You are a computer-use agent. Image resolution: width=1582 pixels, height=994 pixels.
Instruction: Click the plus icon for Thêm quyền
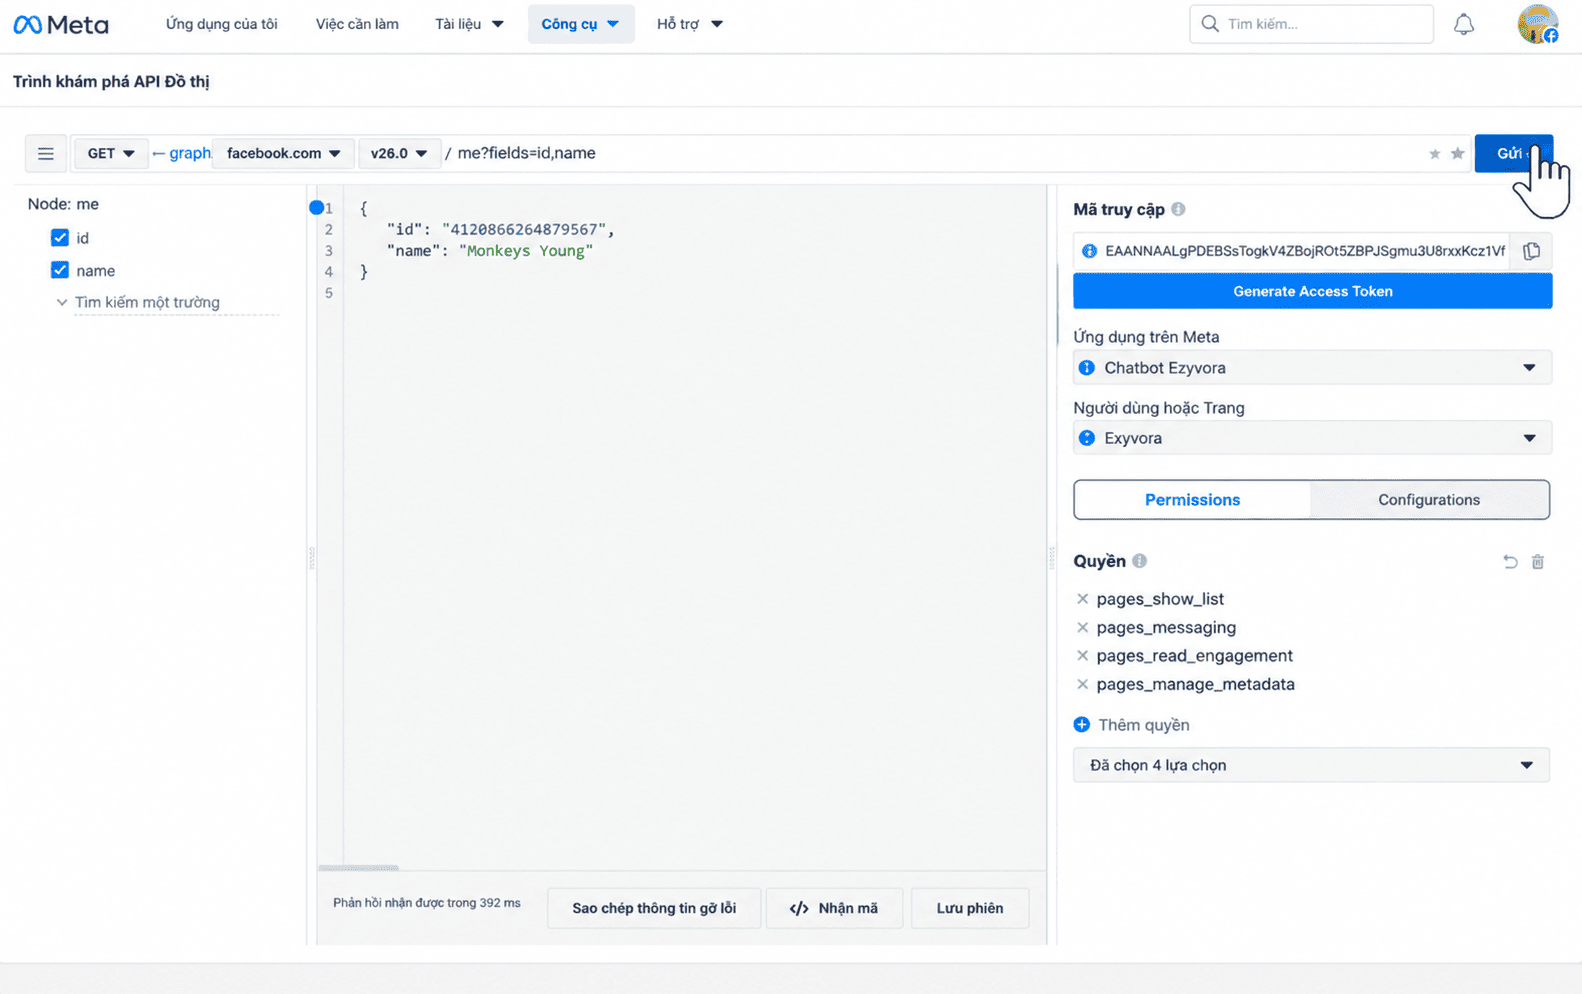pos(1082,725)
